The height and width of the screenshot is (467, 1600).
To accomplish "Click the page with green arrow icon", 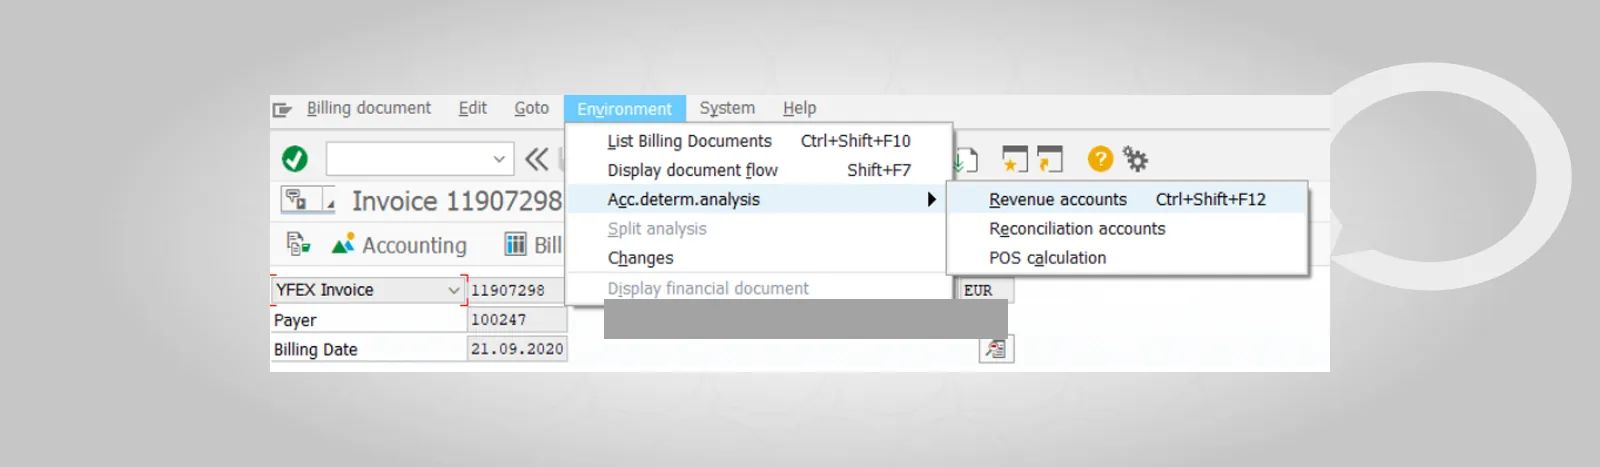I will (x=965, y=160).
